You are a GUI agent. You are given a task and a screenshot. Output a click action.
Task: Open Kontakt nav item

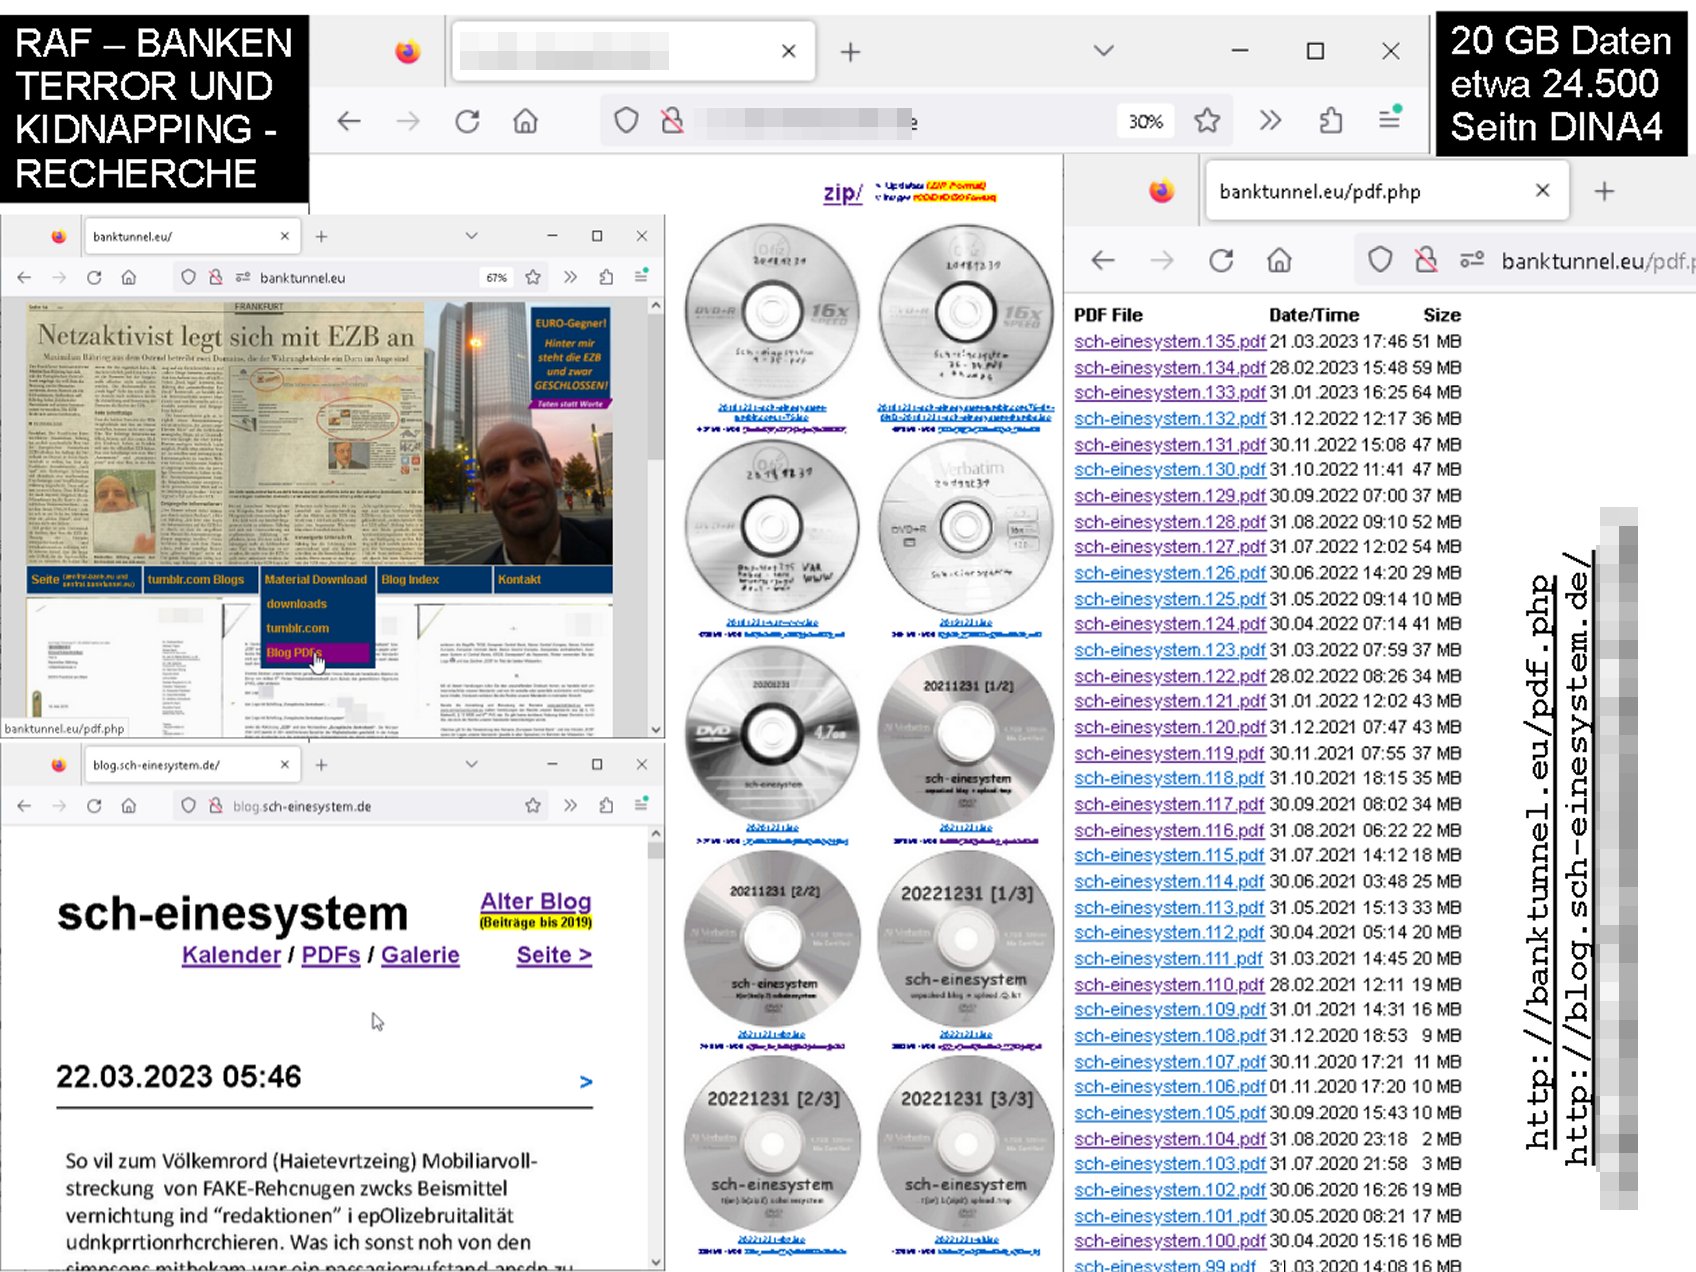pyautogui.click(x=519, y=580)
